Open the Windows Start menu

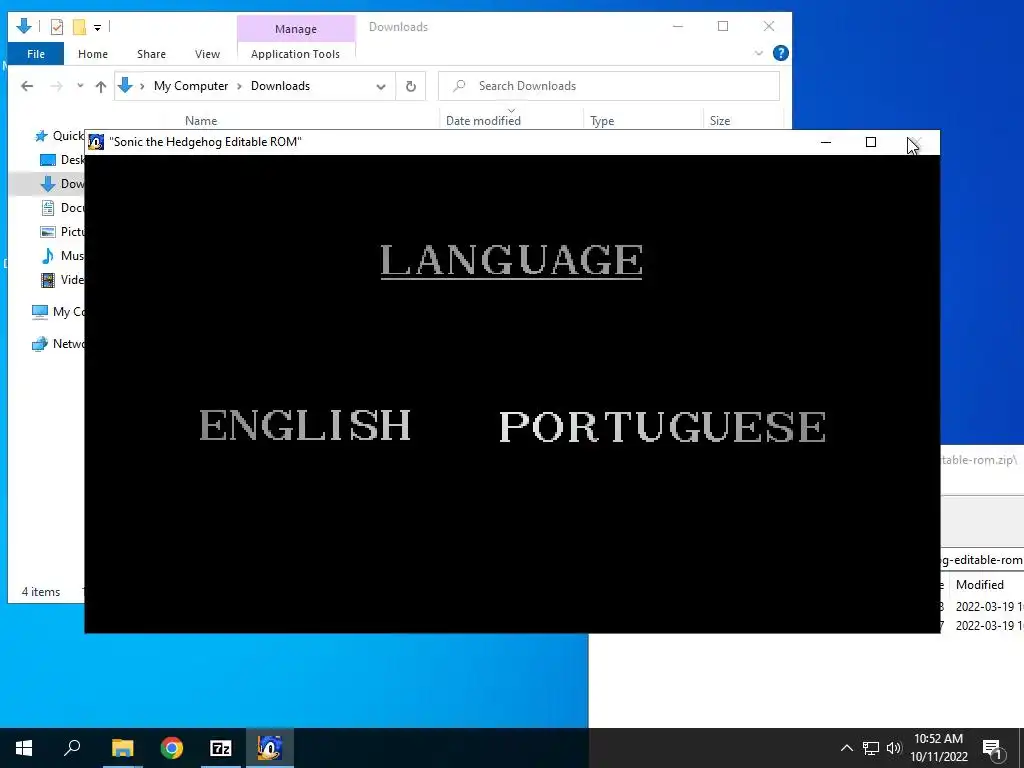coord(24,748)
